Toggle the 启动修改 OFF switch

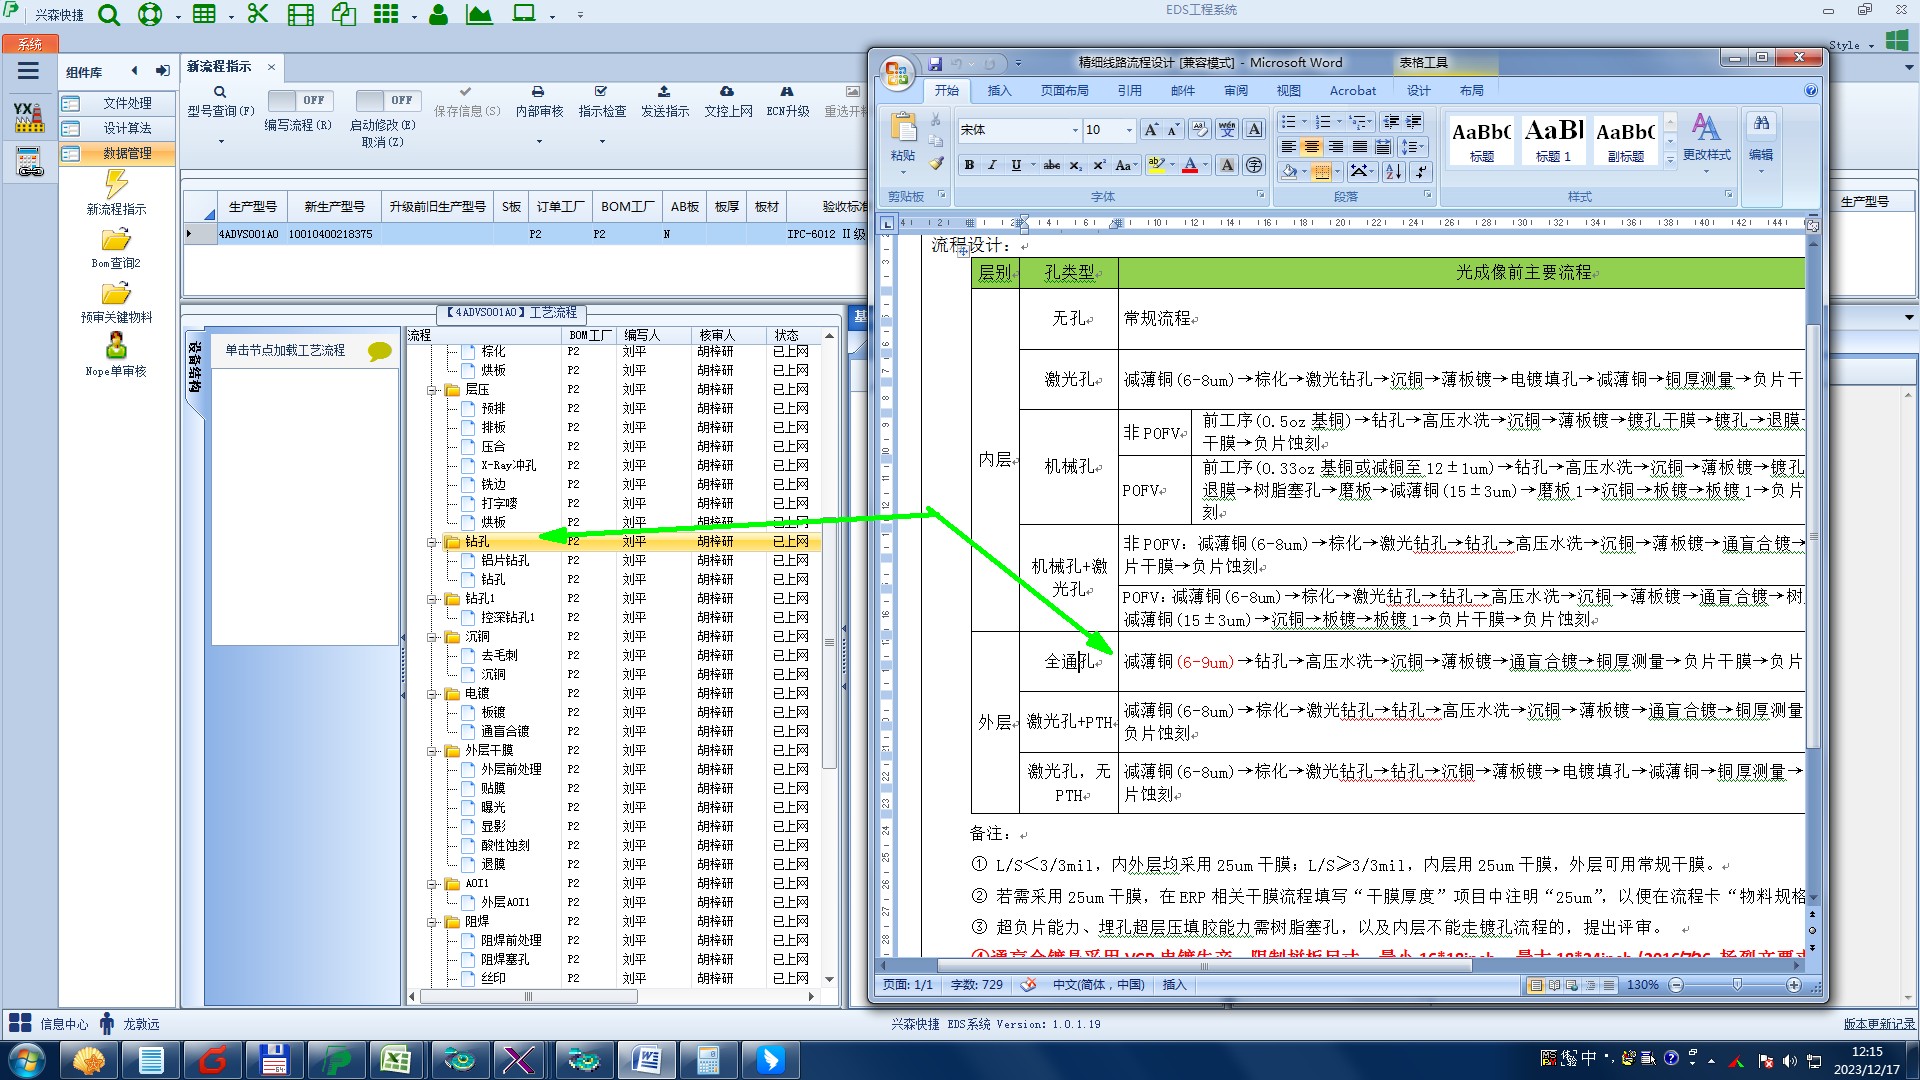(x=389, y=100)
